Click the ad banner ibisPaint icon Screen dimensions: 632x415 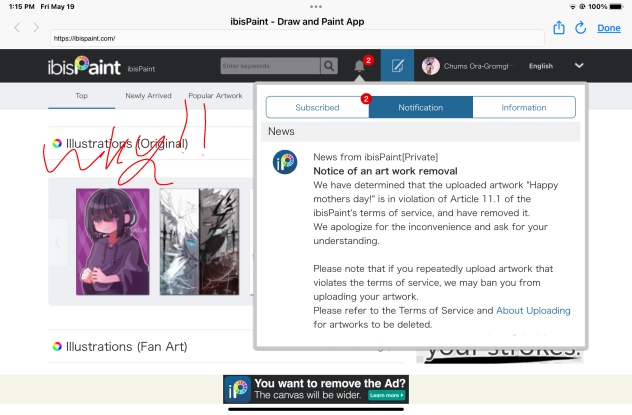click(x=237, y=389)
